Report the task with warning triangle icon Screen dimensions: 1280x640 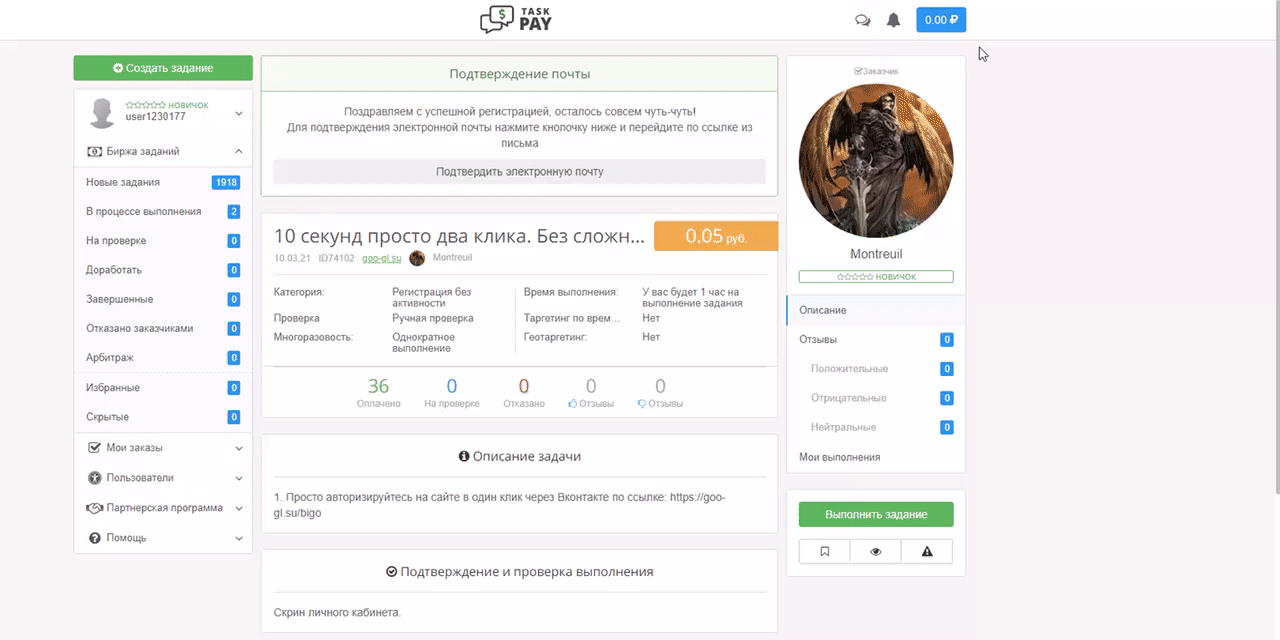[927, 551]
